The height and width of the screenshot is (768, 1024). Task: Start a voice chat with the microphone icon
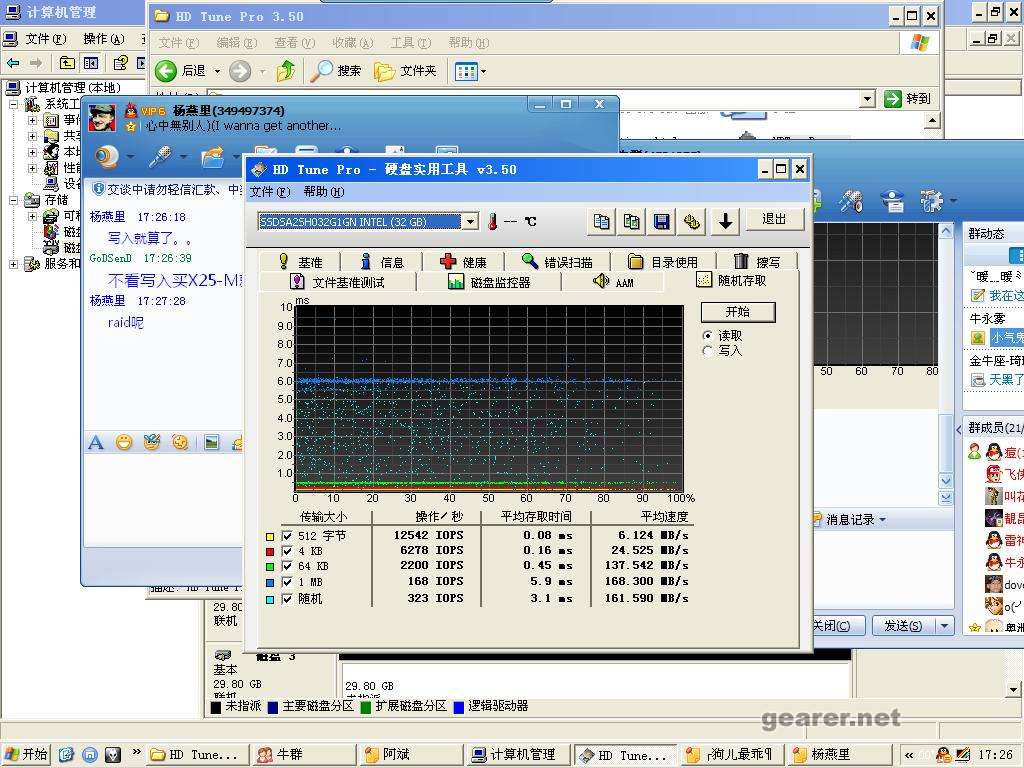point(160,157)
